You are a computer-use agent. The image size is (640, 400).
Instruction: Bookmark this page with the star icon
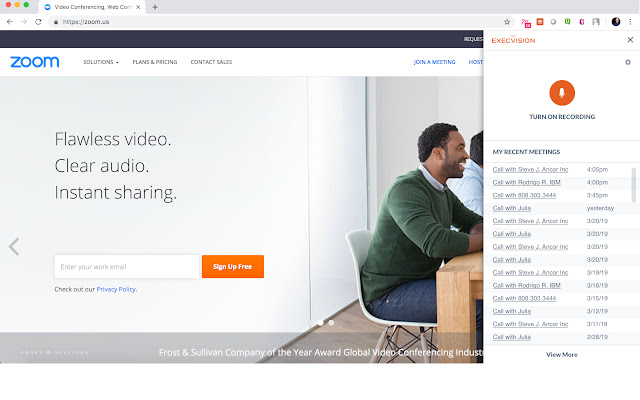pyautogui.click(x=507, y=22)
